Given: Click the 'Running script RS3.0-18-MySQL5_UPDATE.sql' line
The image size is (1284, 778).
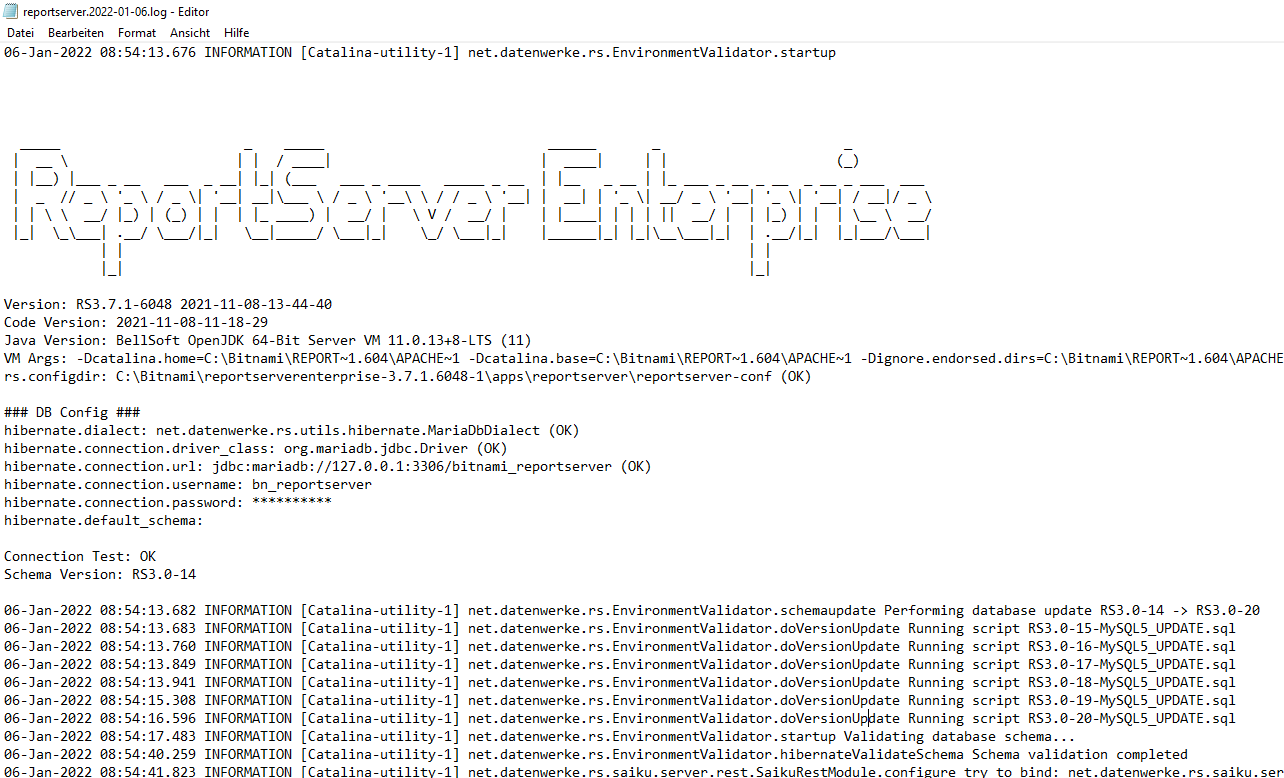Looking at the screenshot, I should tap(620, 683).
